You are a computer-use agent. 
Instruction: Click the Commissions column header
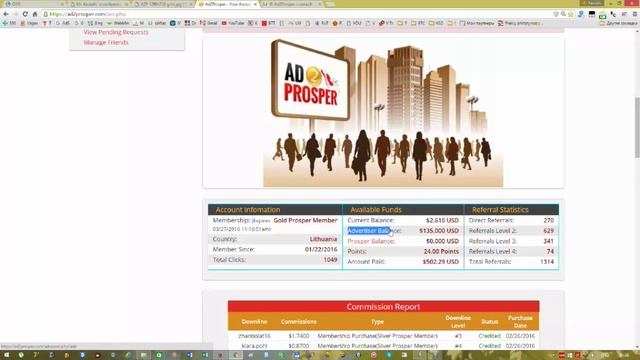coord(298,322)
